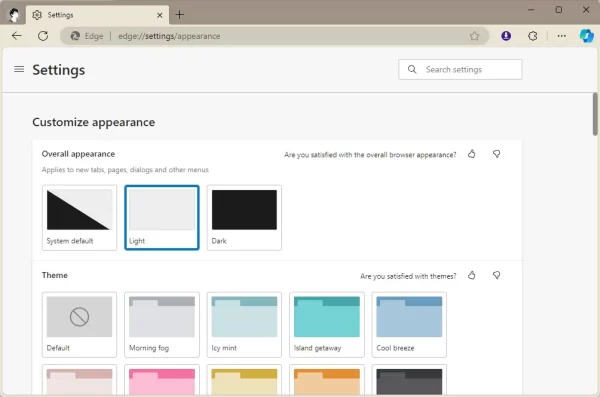
Task: Open the purple Downloads icon
Action: [506, 36]
